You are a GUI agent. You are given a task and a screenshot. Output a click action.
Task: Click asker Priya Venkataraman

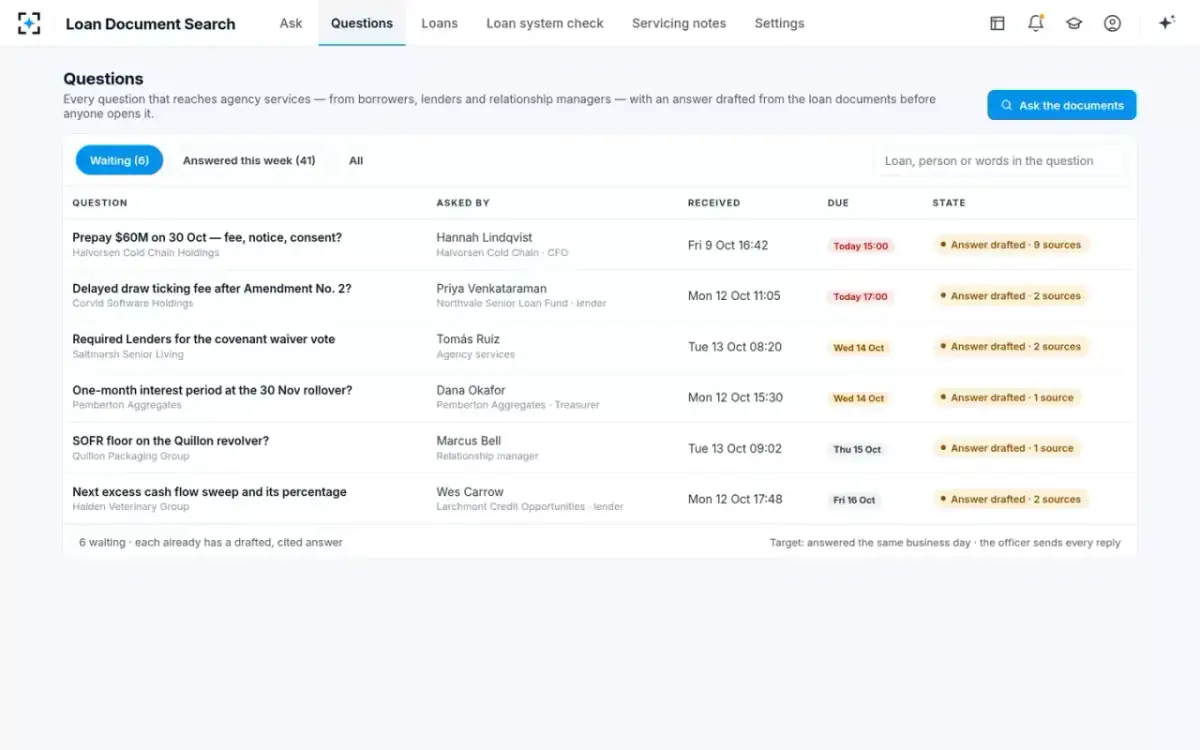click(491, 288)
